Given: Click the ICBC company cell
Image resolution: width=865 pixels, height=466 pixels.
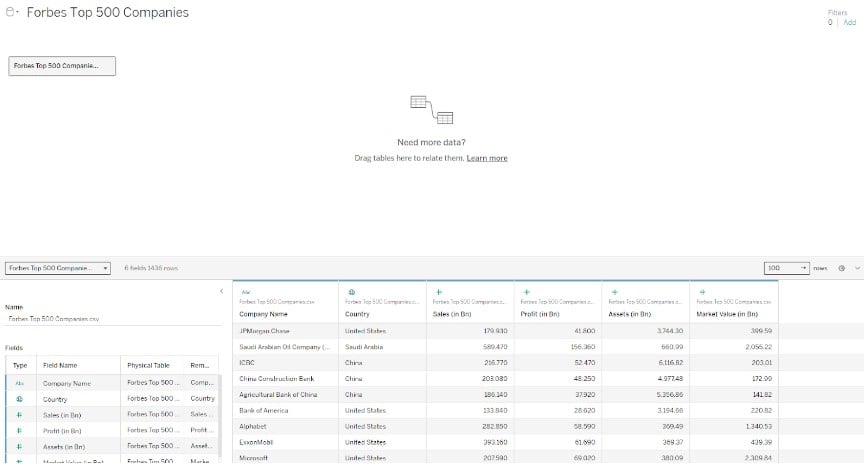Looking at the screenshot, I should click(x=285, y=363).
